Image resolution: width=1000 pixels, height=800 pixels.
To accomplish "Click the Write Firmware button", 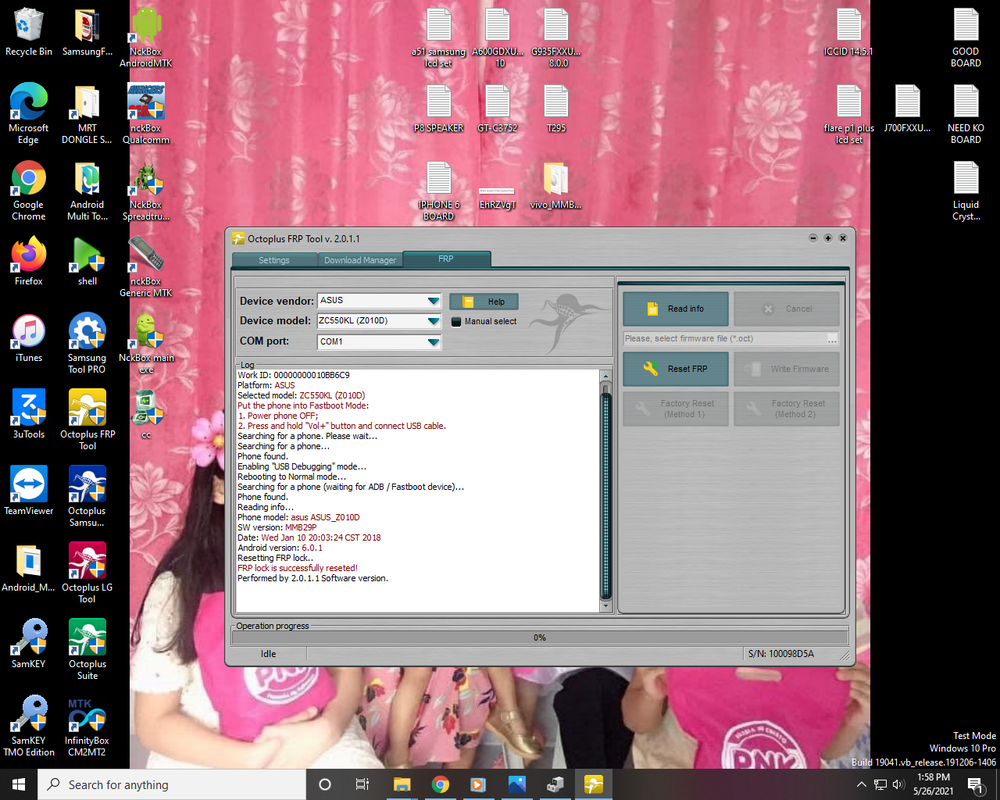I will click(x=786, y=369).
